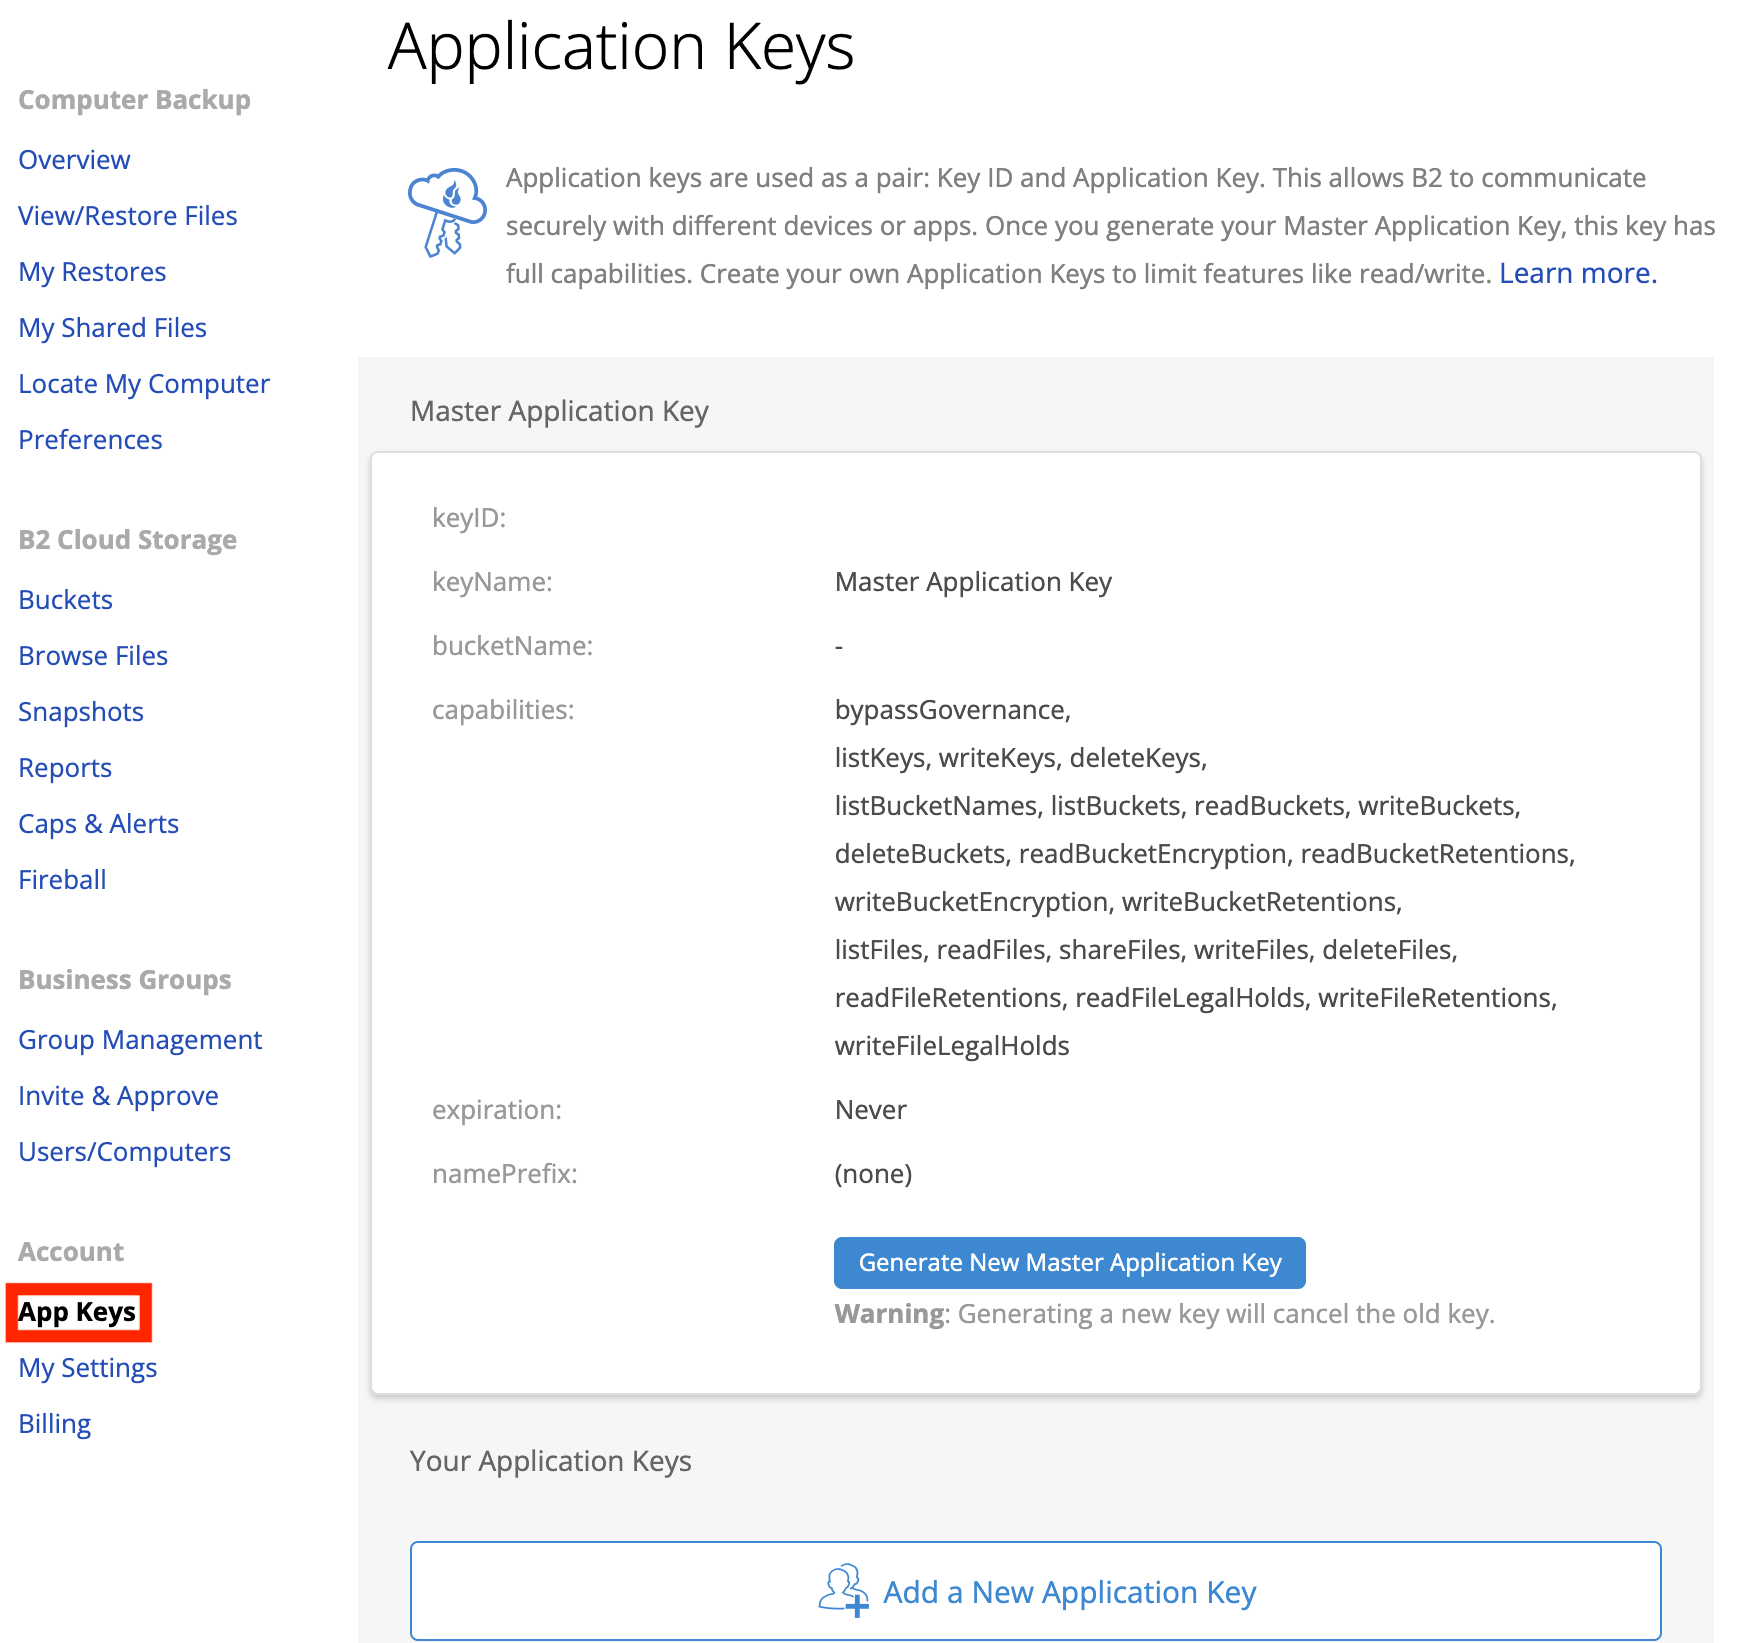Screen dimensions: 1740x1643
Task: Click the Computer Backup section header
Action: coord(134,100)
